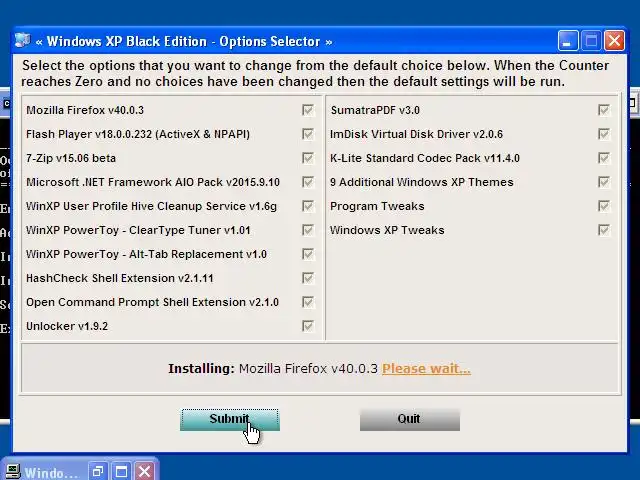Close the minimized 'Windo...' window
The height and width of the screenshot is (480, 640).
(x=144, y=472)
